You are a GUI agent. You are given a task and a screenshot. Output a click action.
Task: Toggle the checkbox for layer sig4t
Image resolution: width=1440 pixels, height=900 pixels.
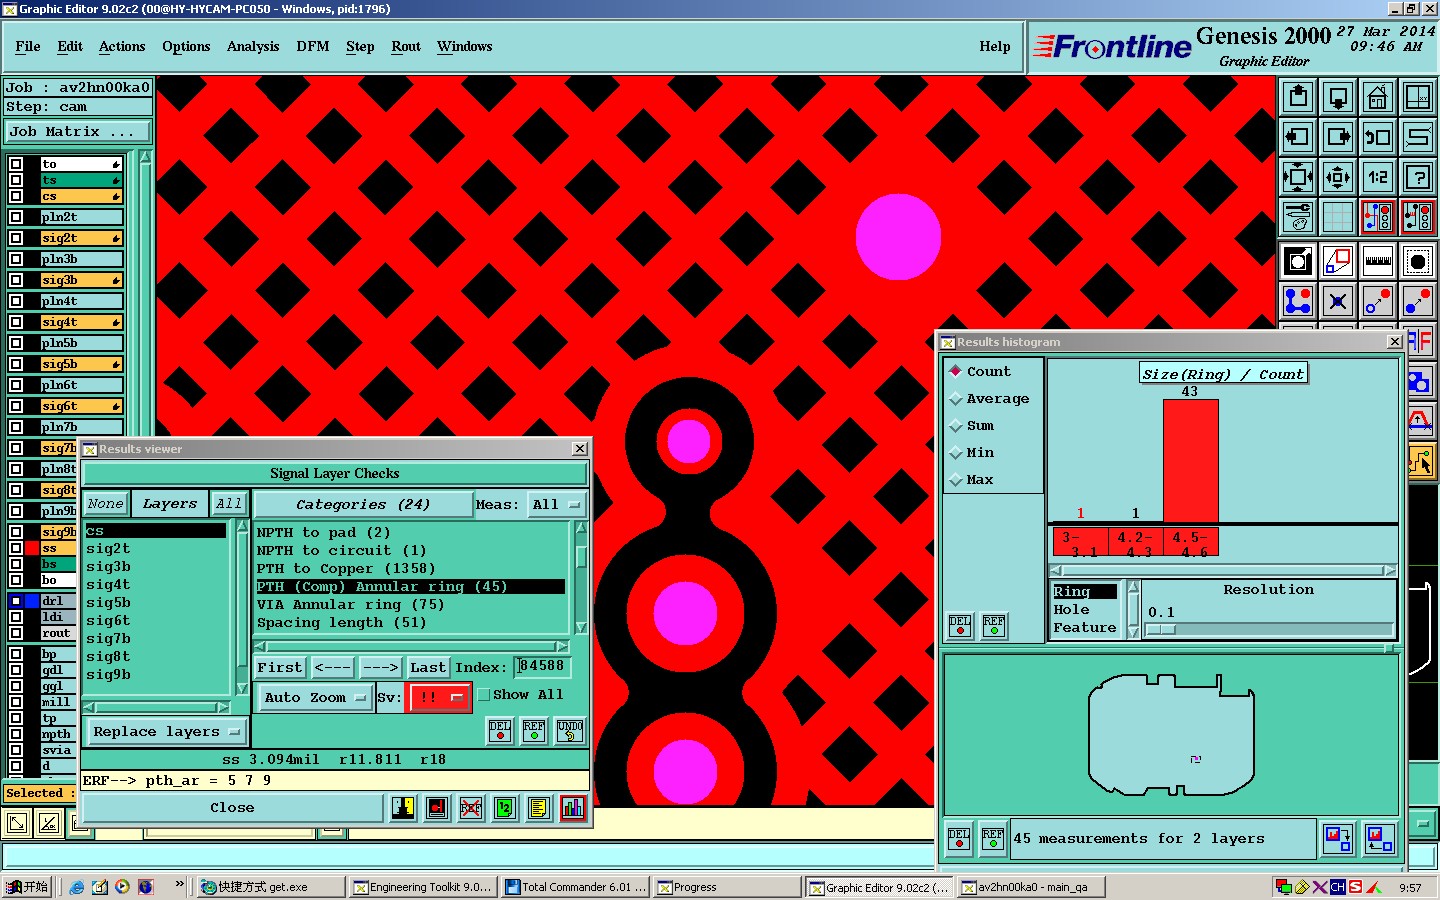(16, 322)
